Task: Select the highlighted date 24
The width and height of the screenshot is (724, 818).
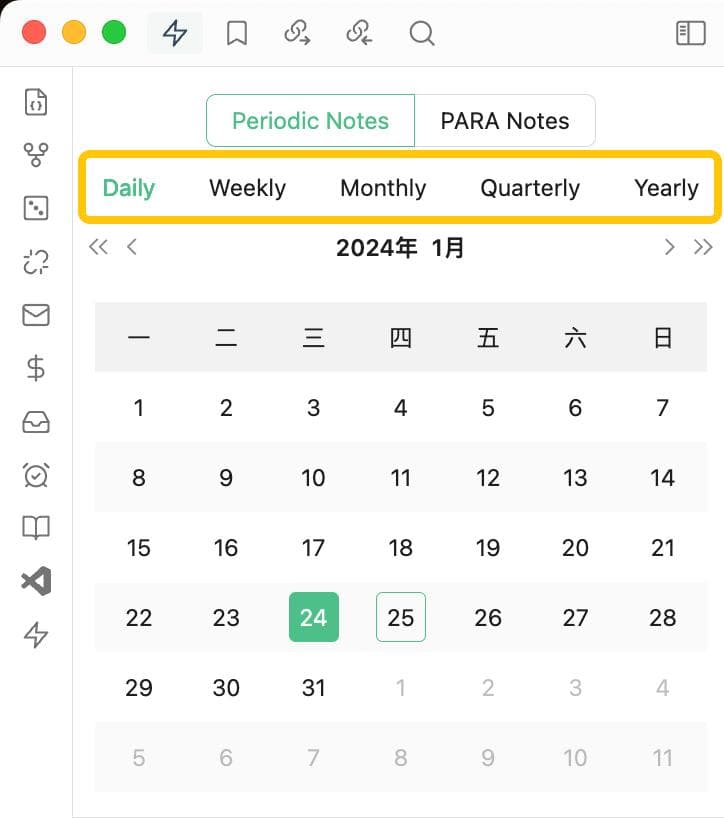Action: pos(313,617)
